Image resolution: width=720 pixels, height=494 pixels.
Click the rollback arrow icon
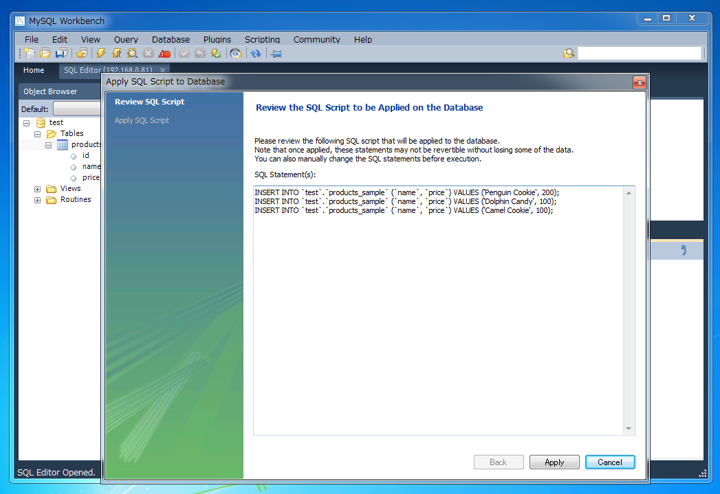click(x=200, y=53)
